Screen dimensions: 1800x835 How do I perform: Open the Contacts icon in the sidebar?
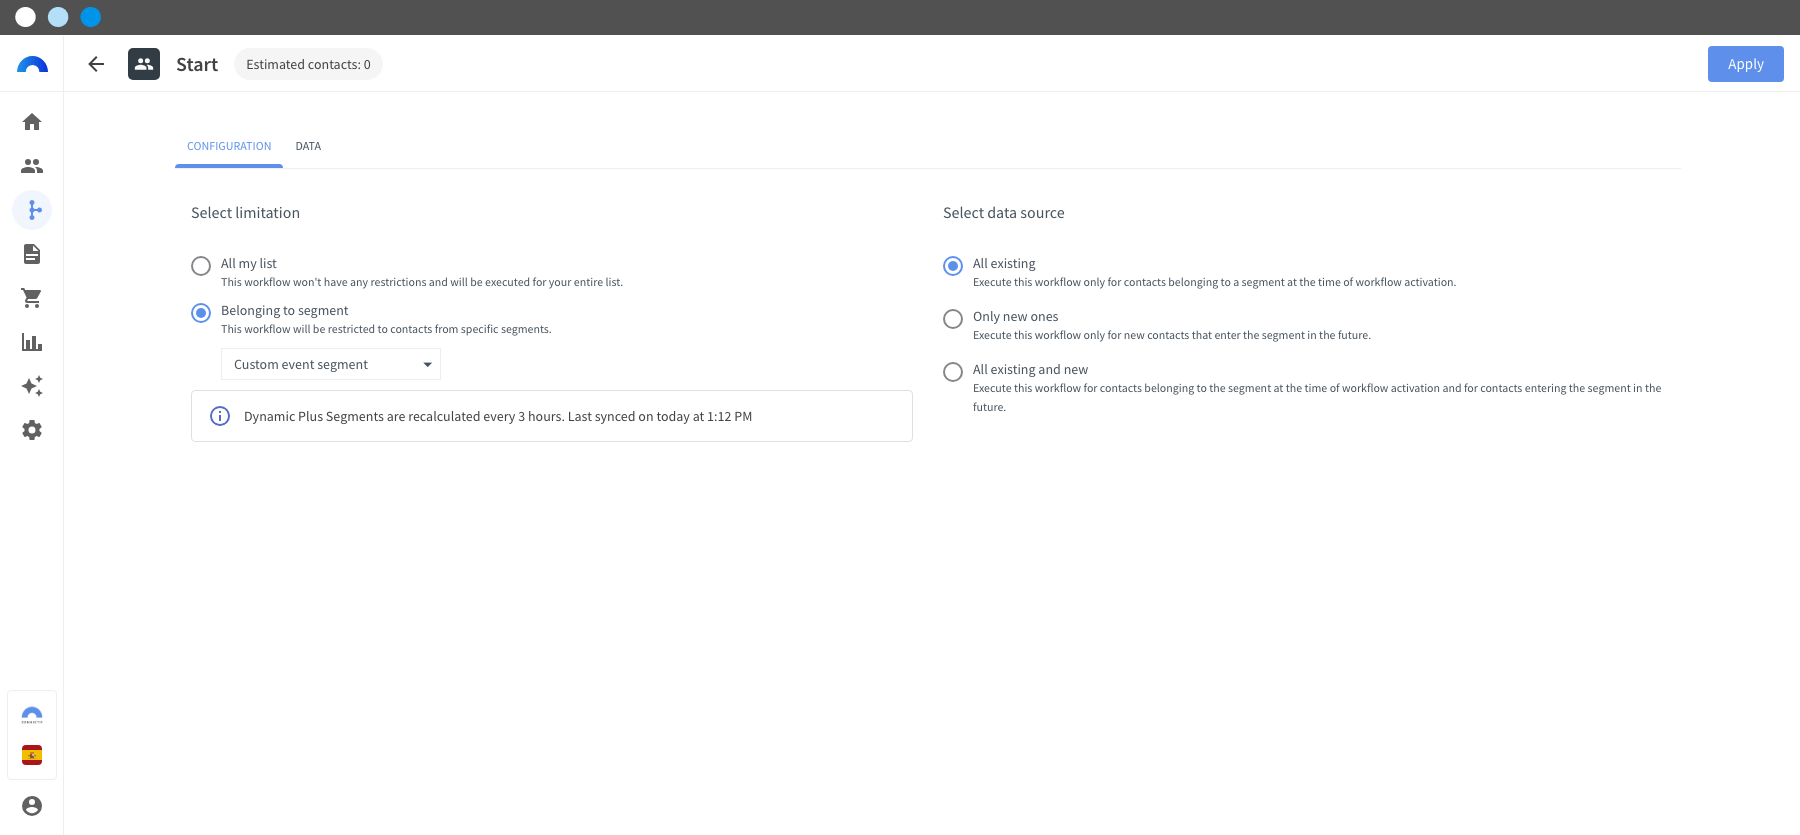click(x=32, y=166)
